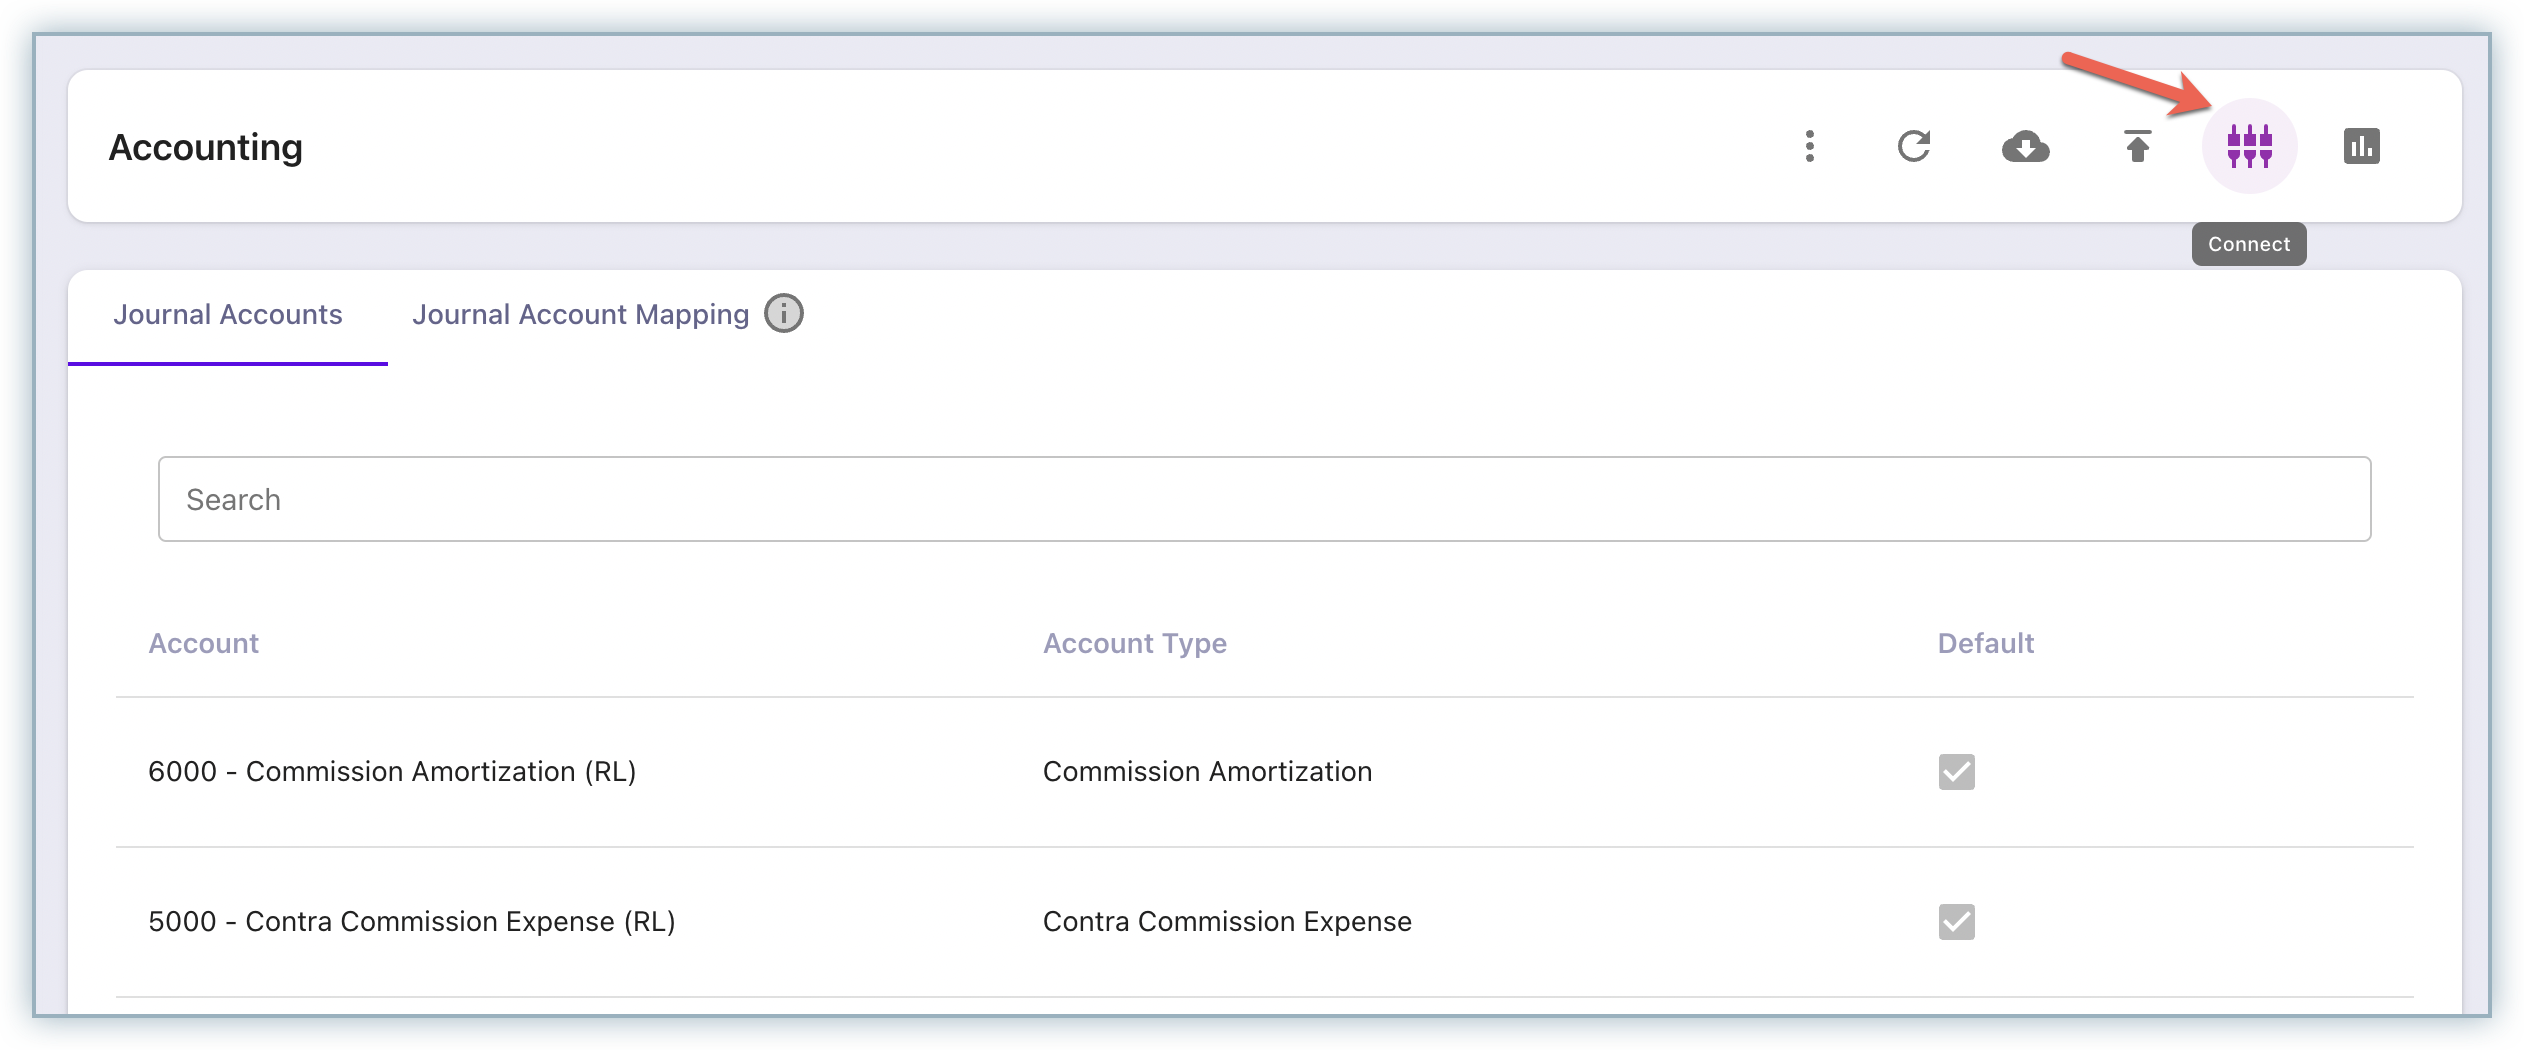Click the upload arrow icon
The width and height of the screenshot is (2524, 1050).
coord(2137,146)
